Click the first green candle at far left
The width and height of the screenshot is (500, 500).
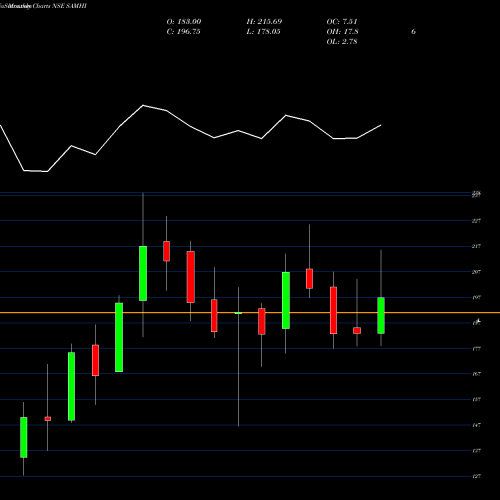click(x=24, y=437)
